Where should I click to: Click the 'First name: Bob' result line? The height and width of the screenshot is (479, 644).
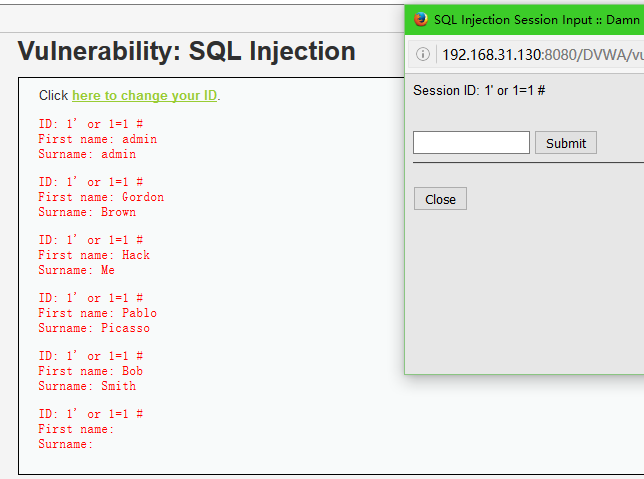pos(91,371)
